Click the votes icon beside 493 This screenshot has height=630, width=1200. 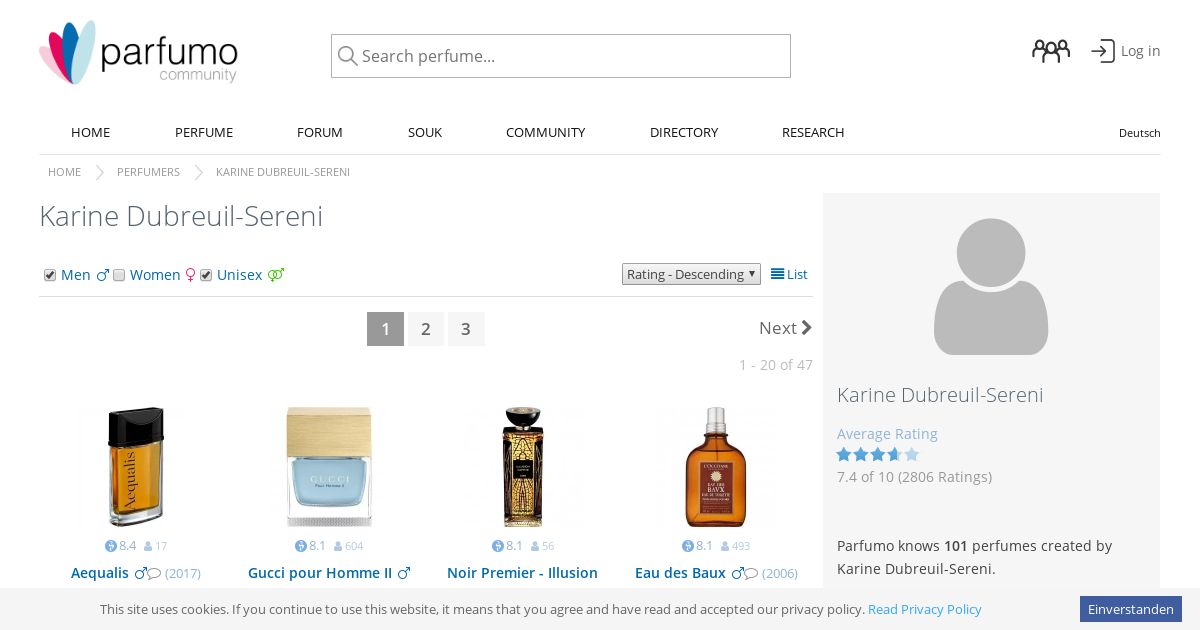point(725,547)
